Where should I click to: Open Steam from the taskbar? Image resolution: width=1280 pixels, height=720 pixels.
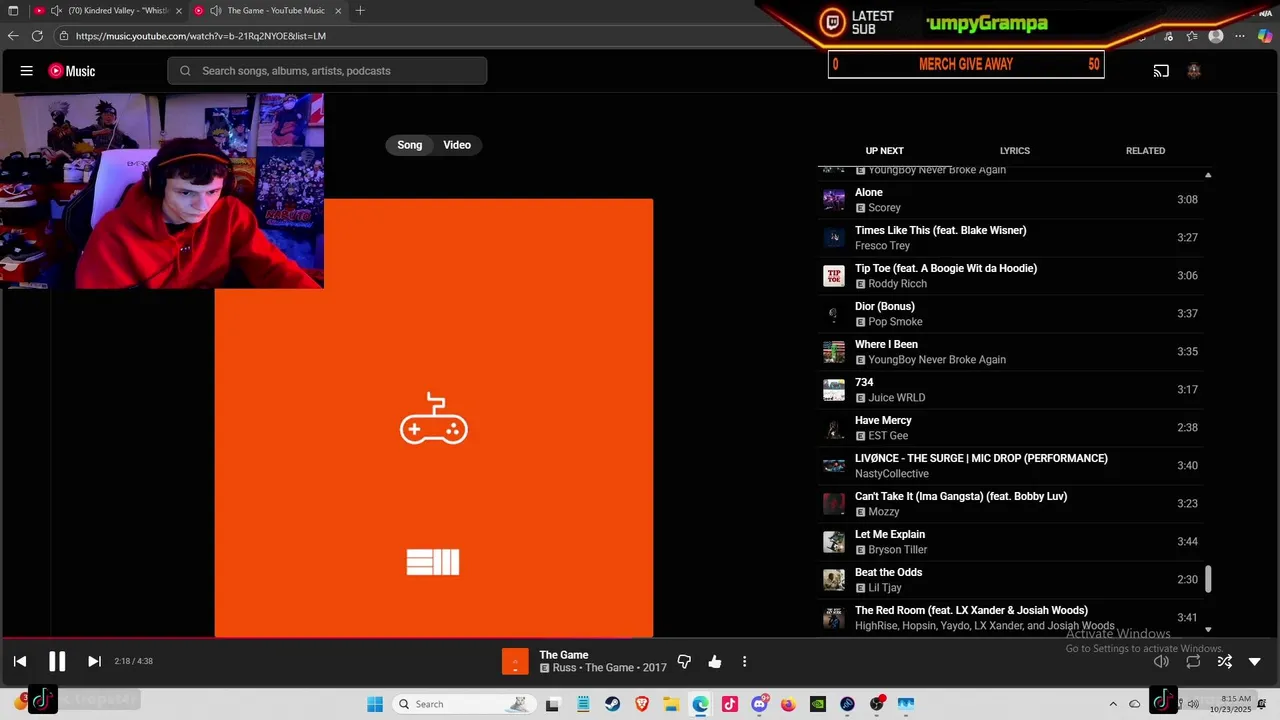pyautogui.click(x=613, y=704)
